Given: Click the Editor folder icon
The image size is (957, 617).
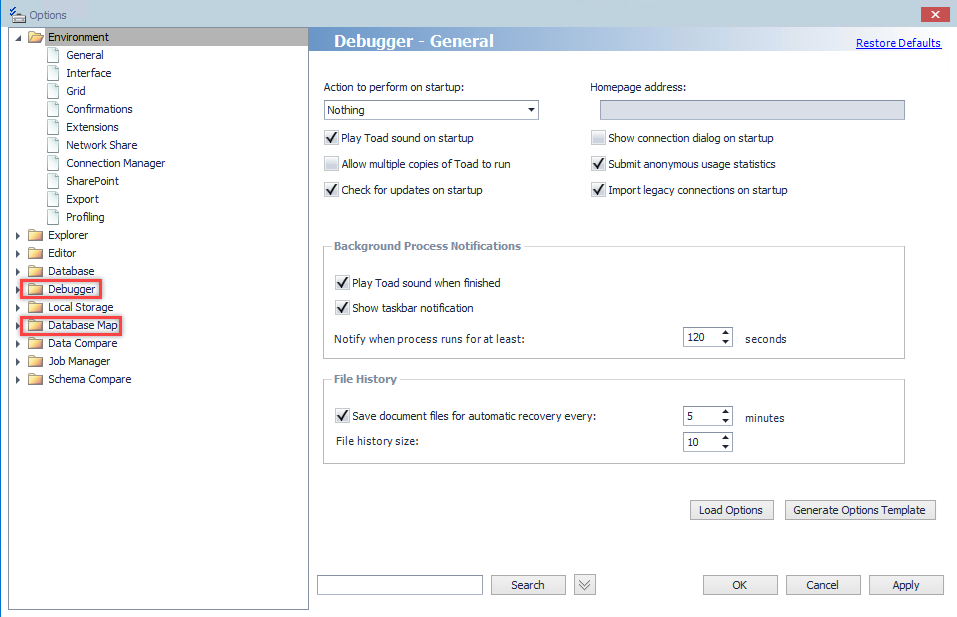Looking at the screenshot, I should (x=36, y=253).
